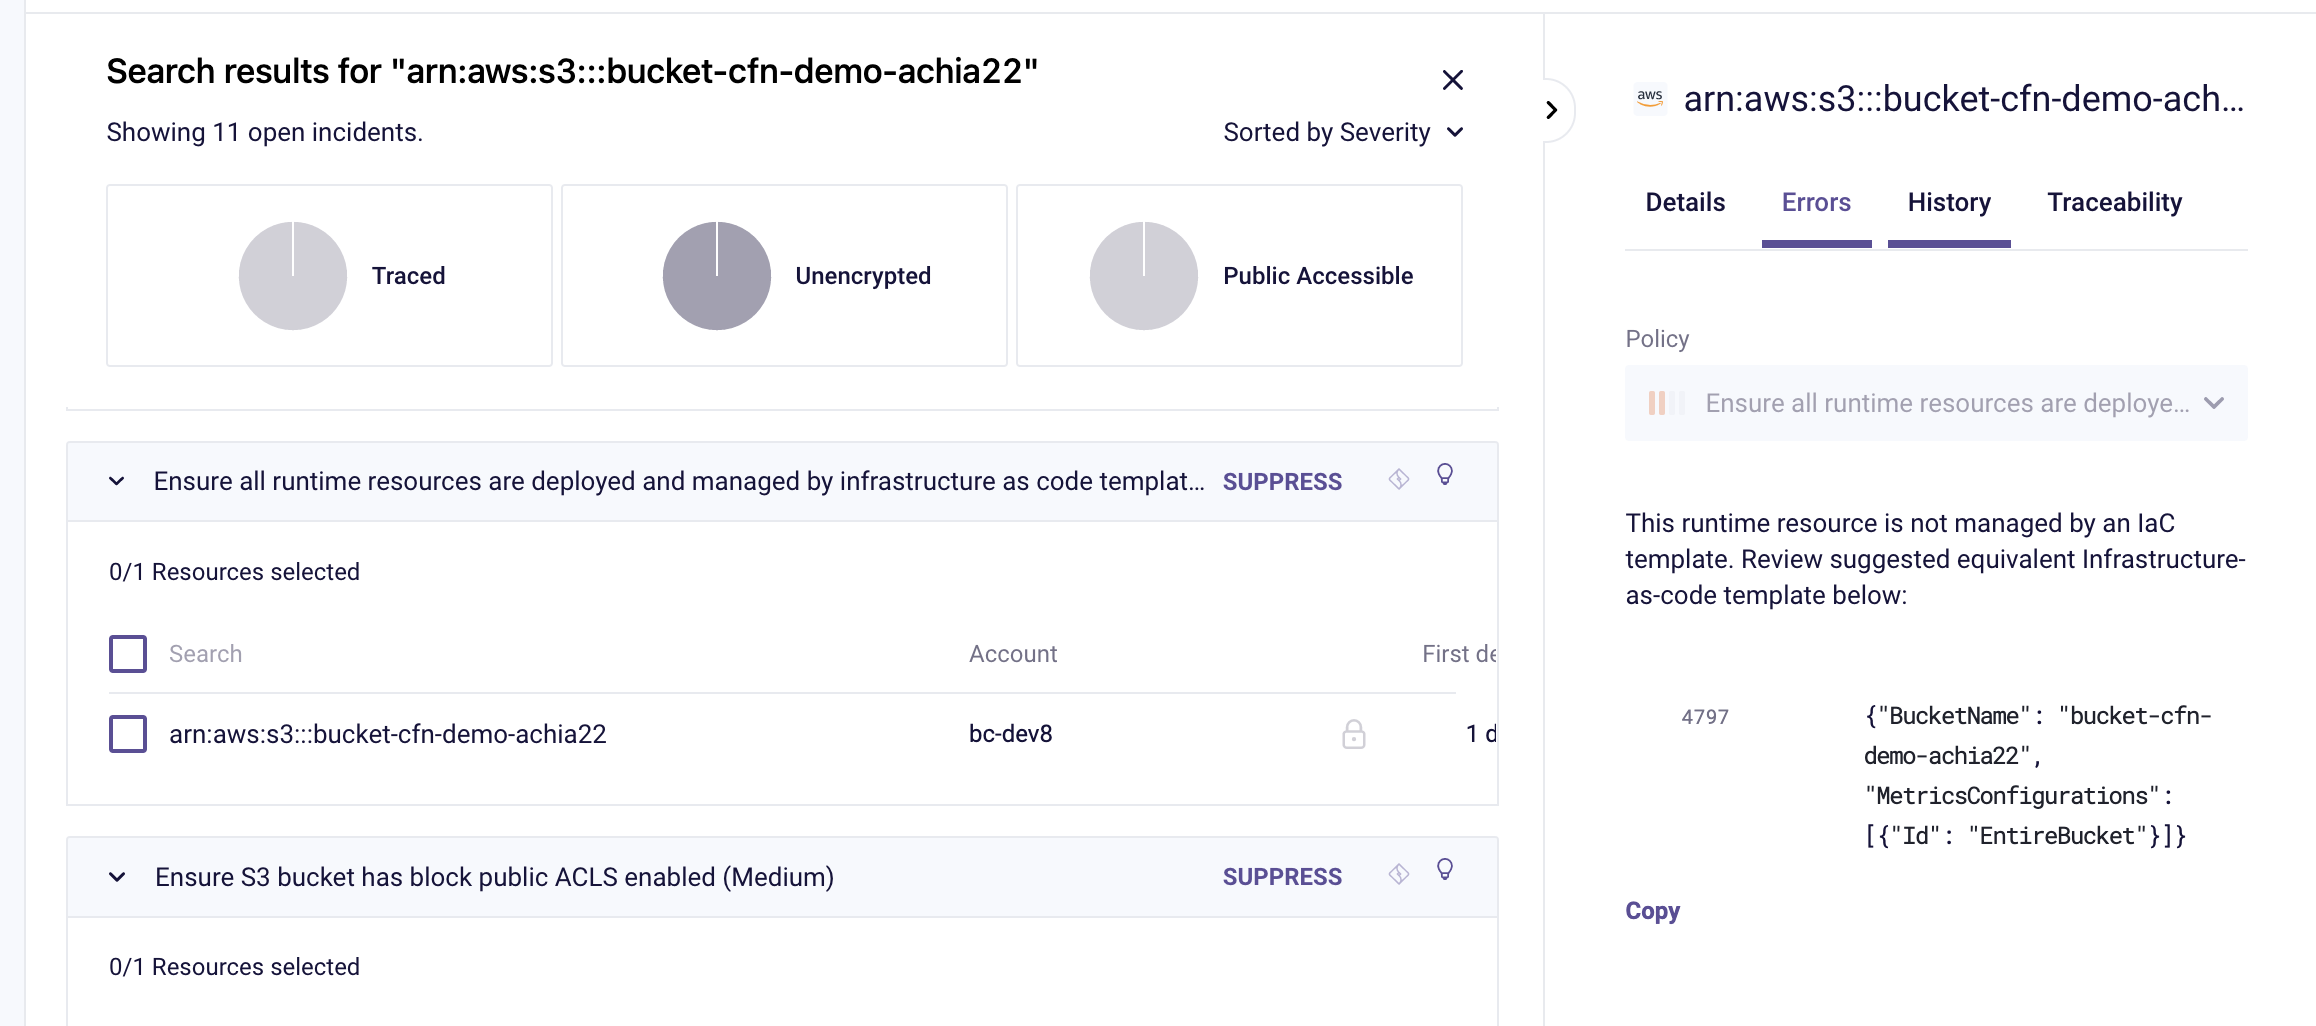Toggle the select-all checkbox next to Search
2316x1026 pixels.
(x=128, y=654)
